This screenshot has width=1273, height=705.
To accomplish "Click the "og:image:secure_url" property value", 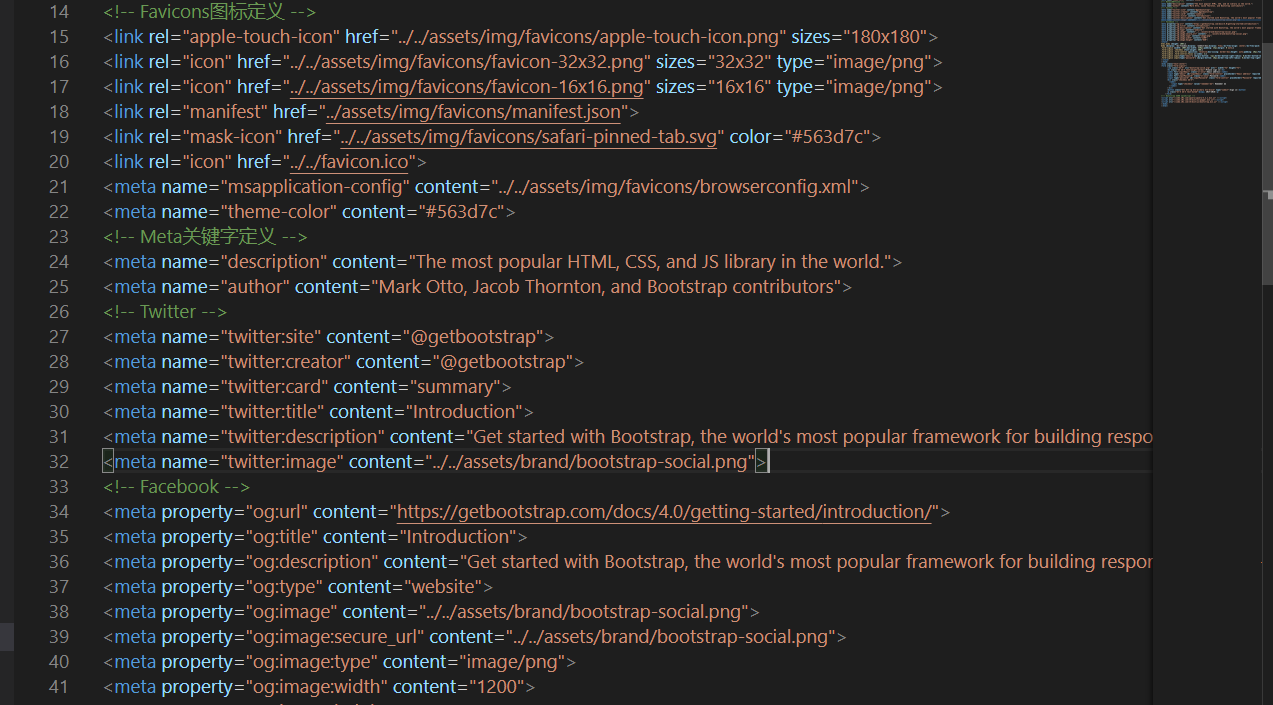I will [x=335, y=637].
